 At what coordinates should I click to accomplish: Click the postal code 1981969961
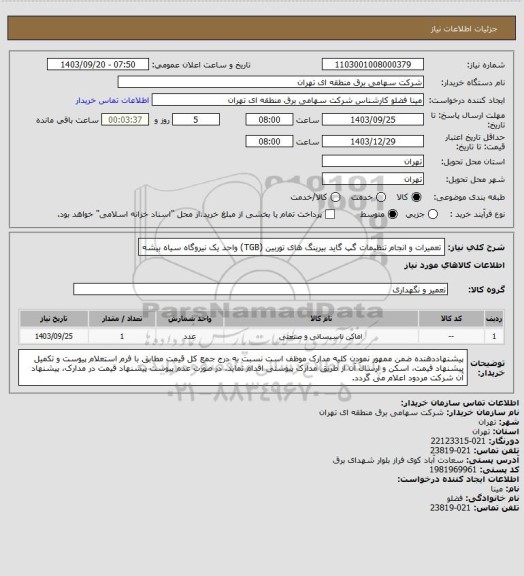pyautogui.click(x=453, y=469)
